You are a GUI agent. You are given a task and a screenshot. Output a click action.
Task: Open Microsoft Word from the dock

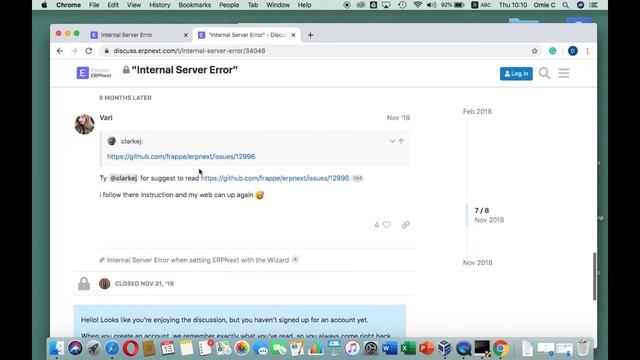(x=389, y=348)
